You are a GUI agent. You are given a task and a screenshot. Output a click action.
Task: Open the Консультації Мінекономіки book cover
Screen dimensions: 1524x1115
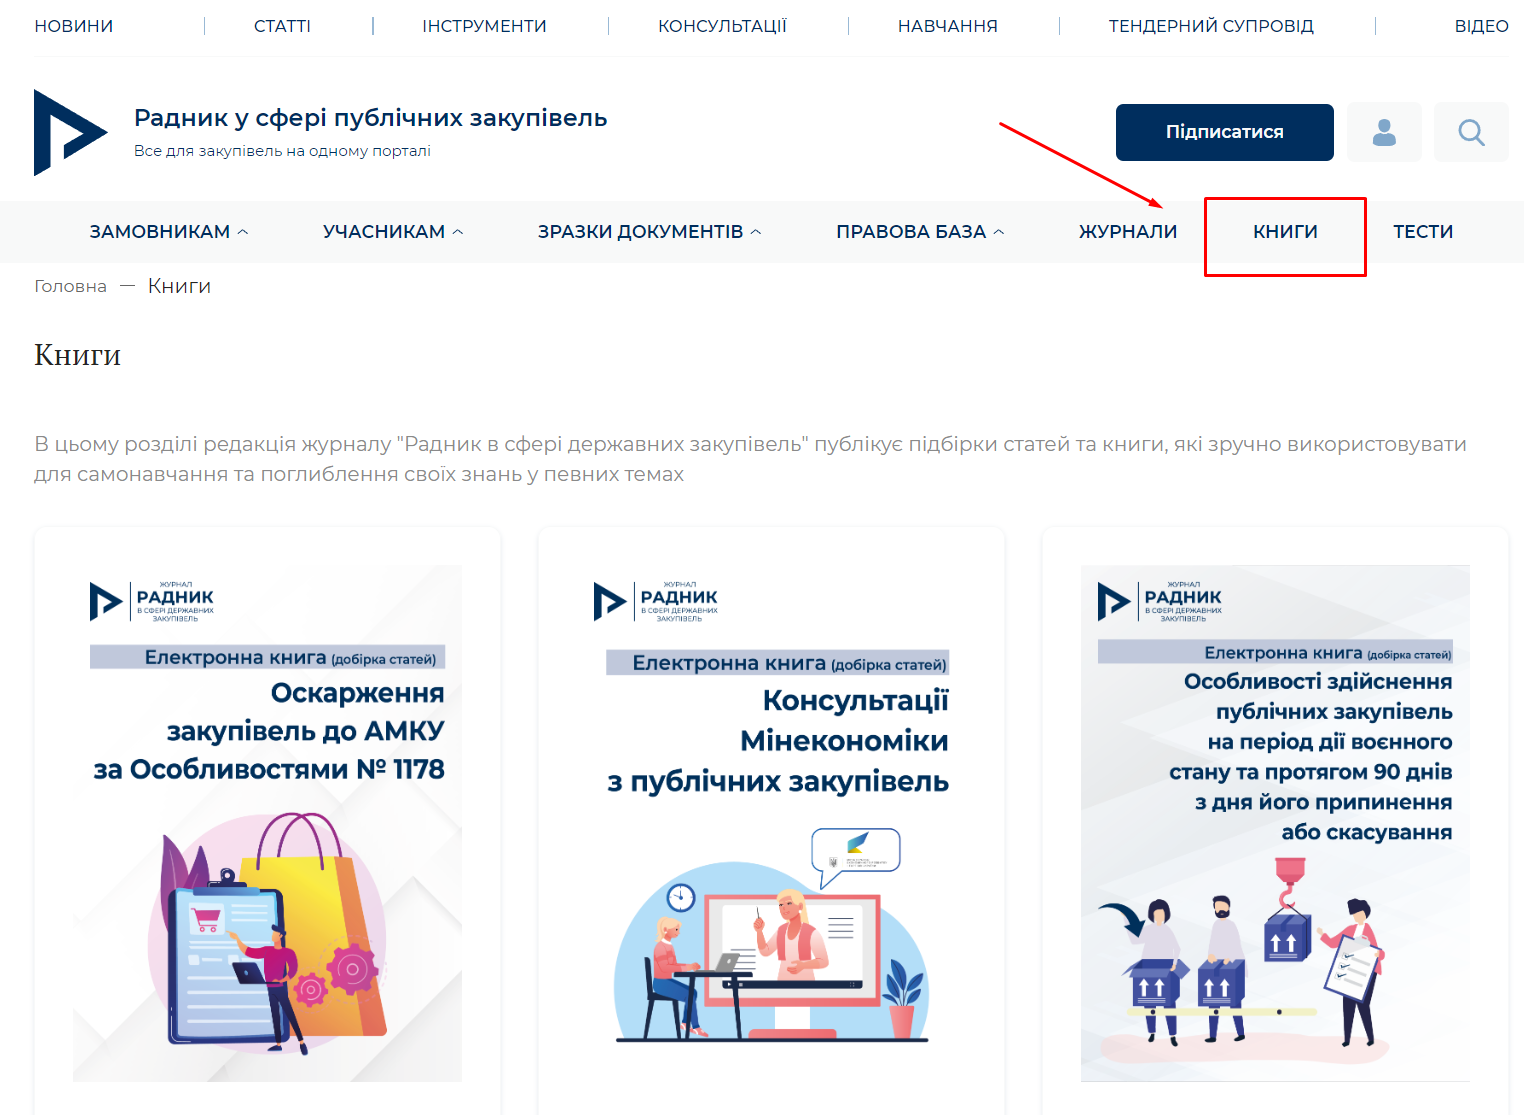click(x=771, y=823)
